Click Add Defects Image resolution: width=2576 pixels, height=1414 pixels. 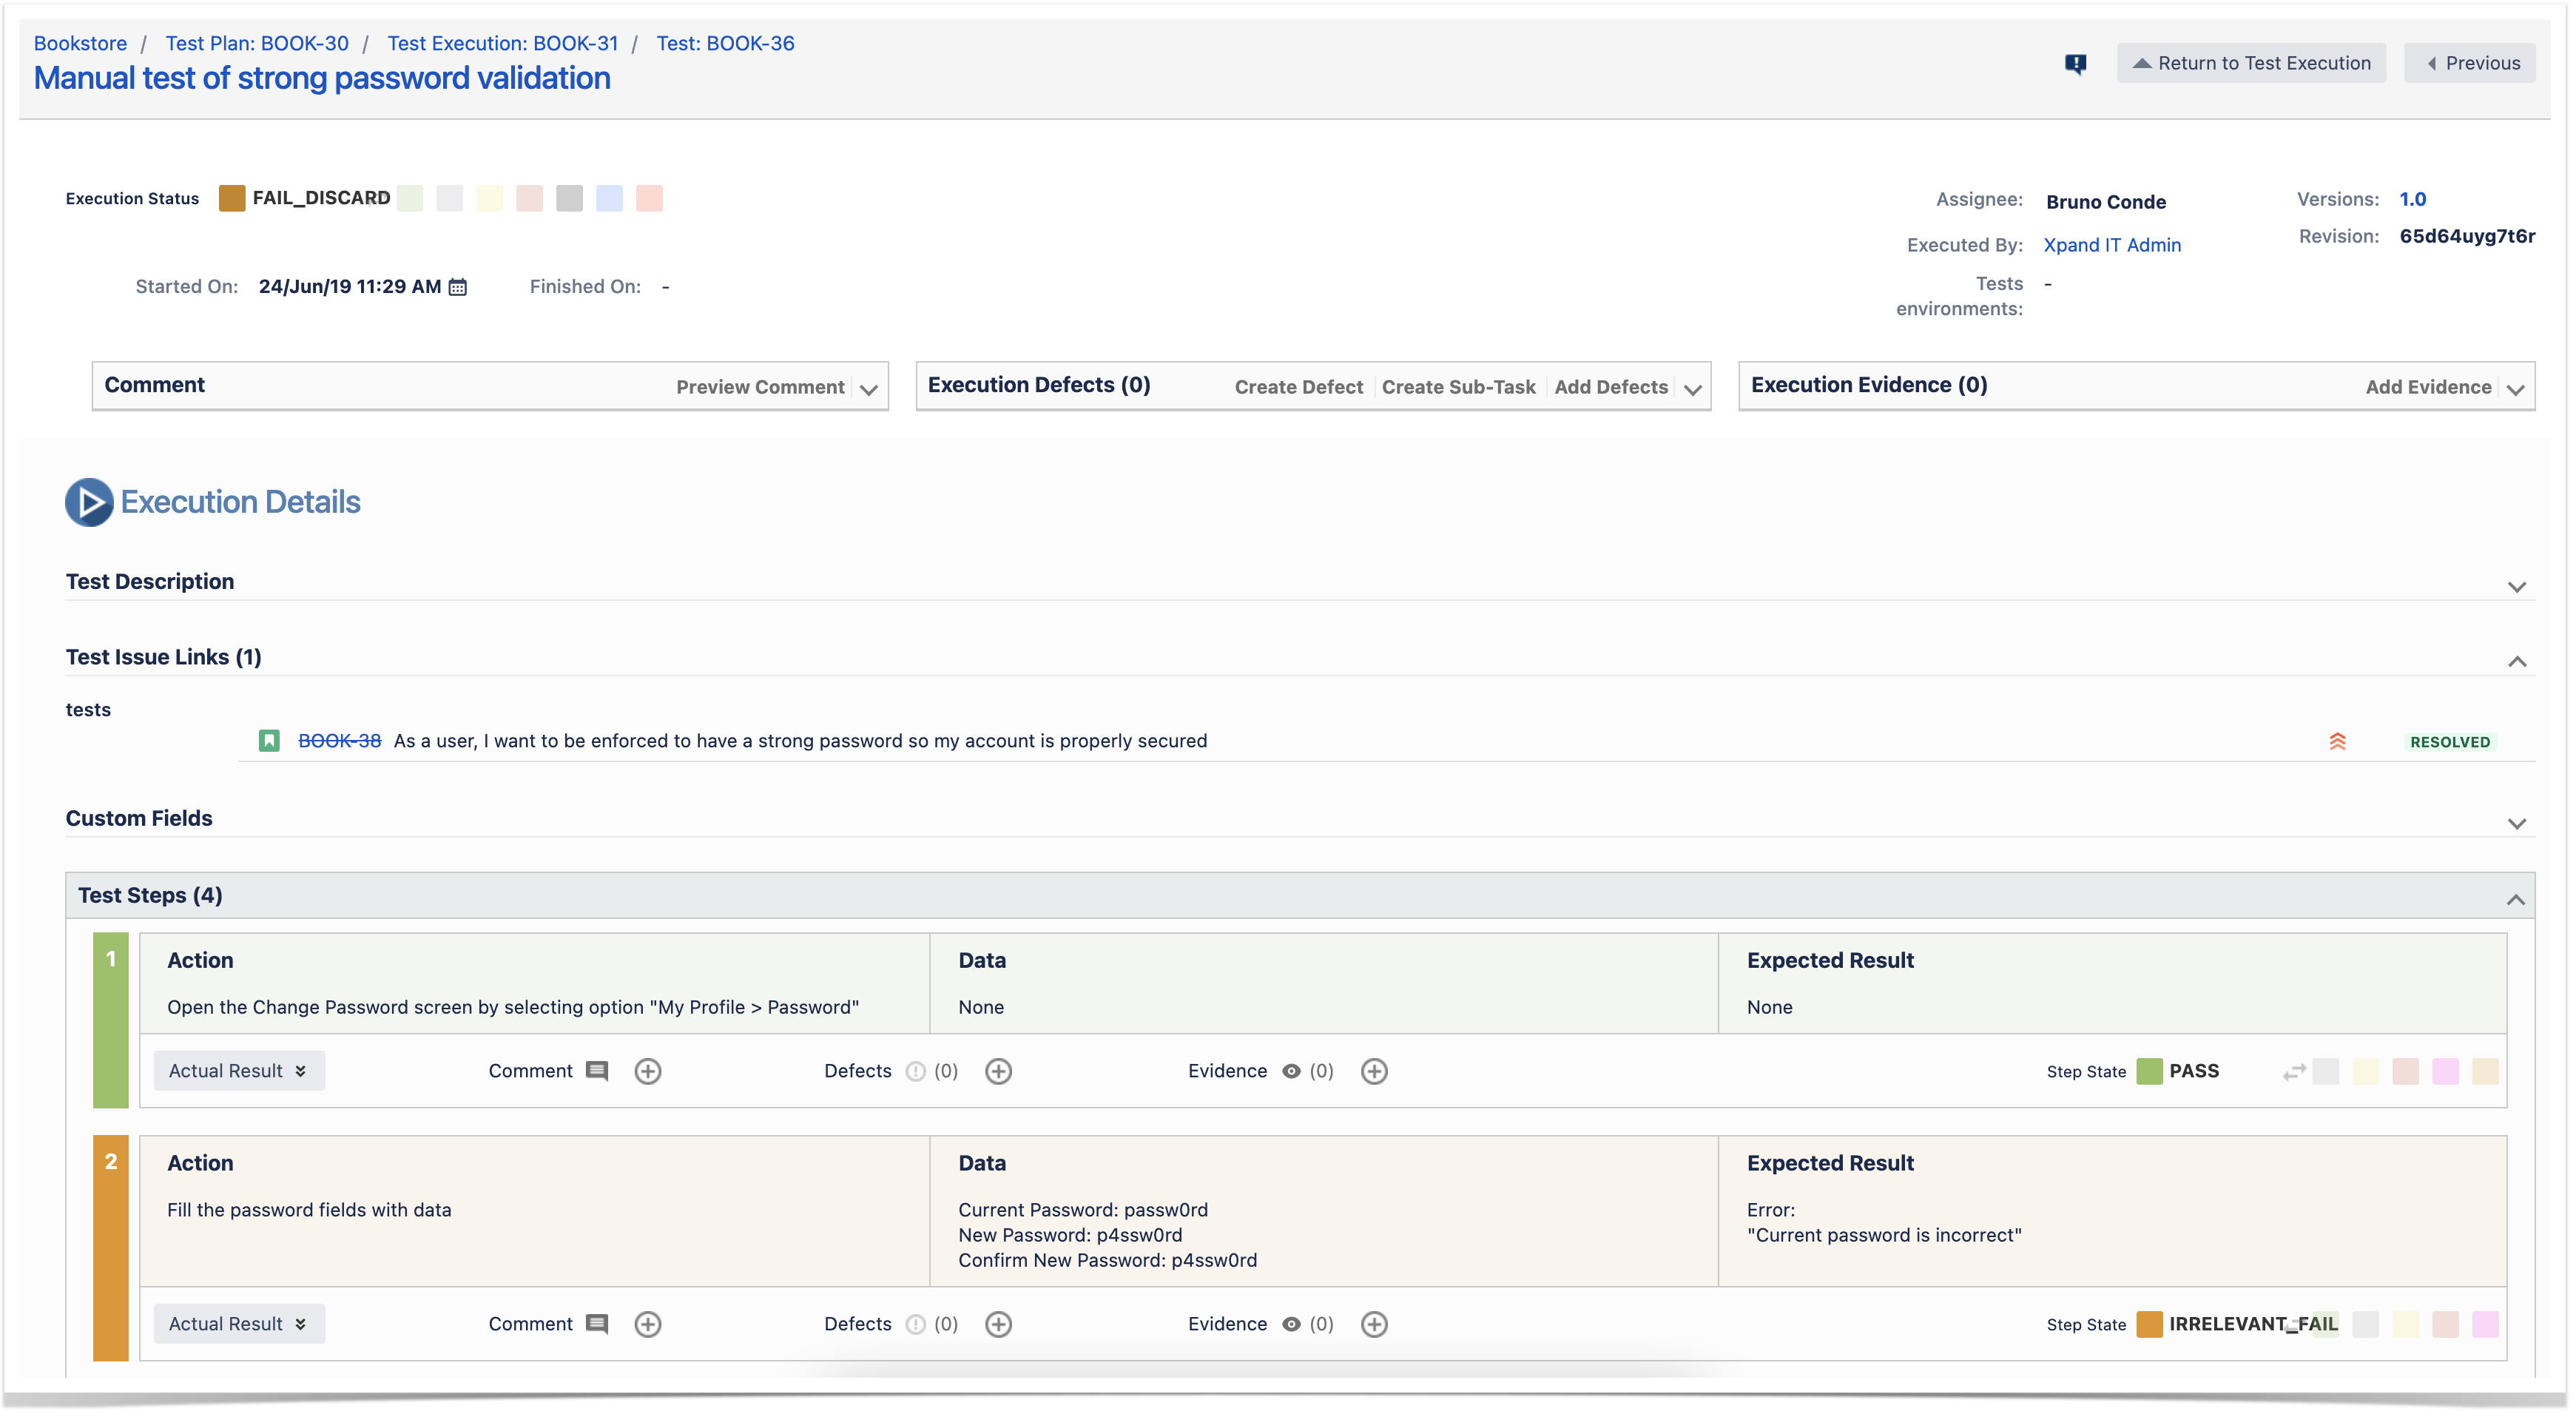1610,387
